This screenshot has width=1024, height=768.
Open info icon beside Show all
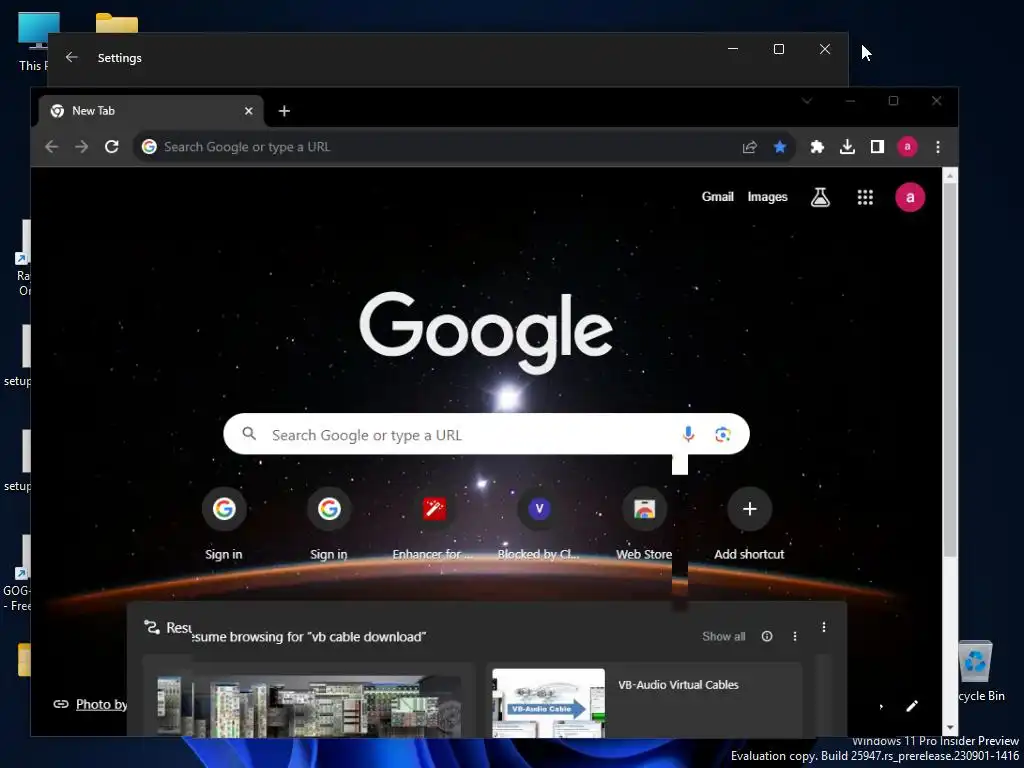767,636
